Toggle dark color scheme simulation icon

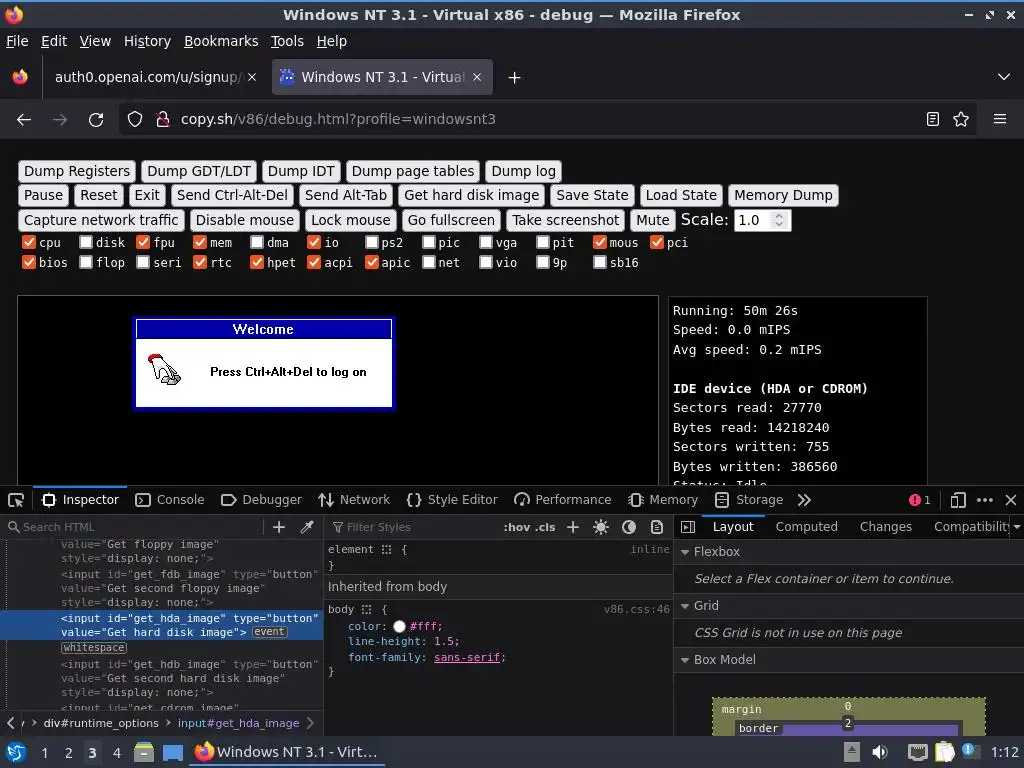click(629, 527)
